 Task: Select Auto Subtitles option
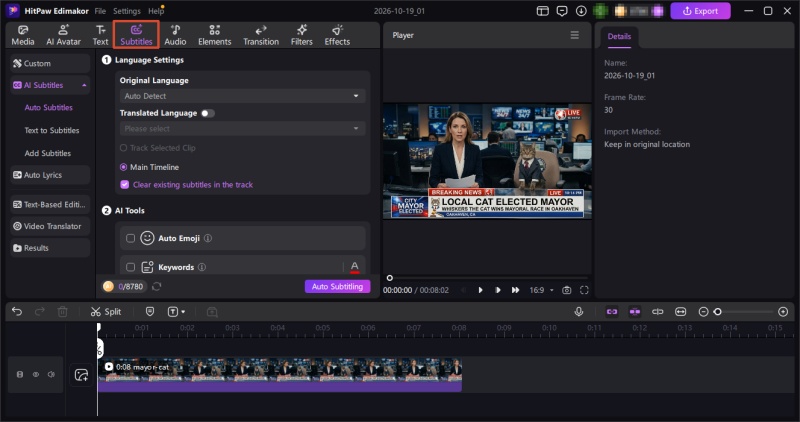48,108
